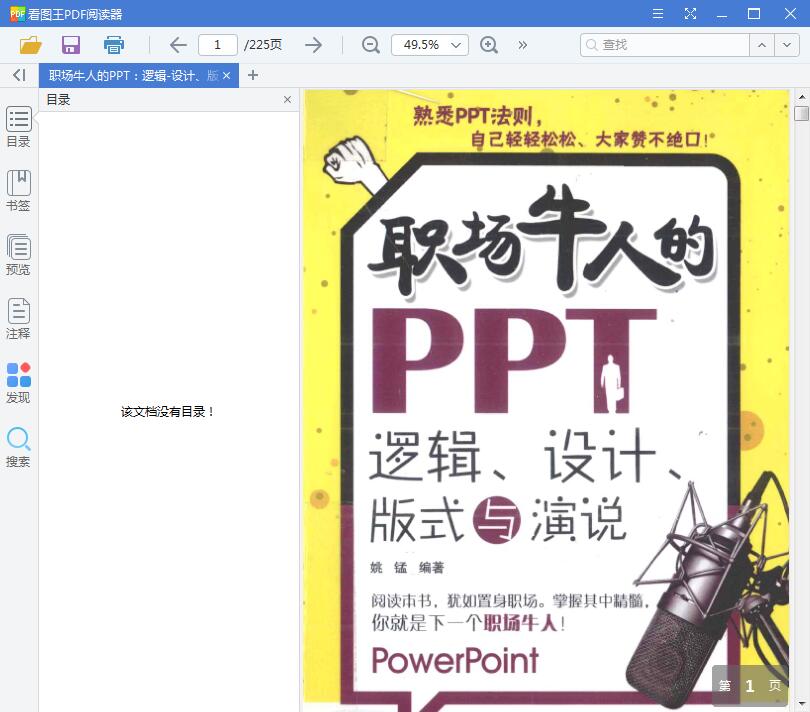This screenshot has width=810, height=712.
Task: Click the 第 1 页 page indicator
Action: (x=750, y=686)
